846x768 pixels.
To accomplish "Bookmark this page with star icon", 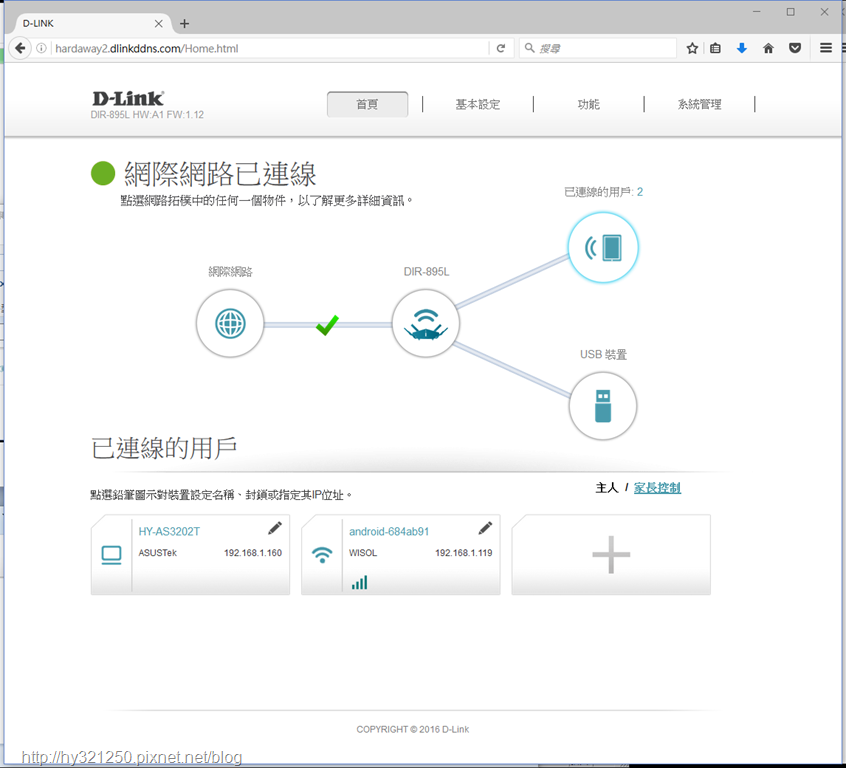I will point(692,48).
